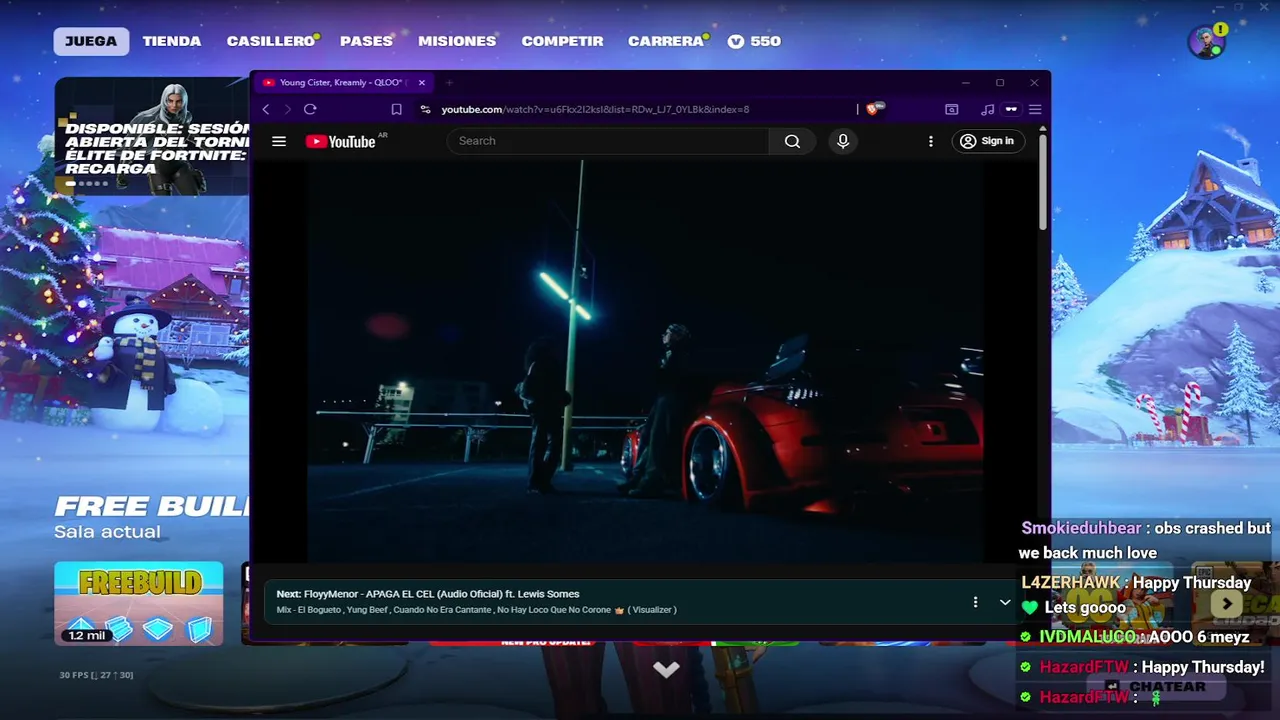Click the YouTube logo
Image resolution: width=1280 pixels, height=720 pixels.
[340, 141]
